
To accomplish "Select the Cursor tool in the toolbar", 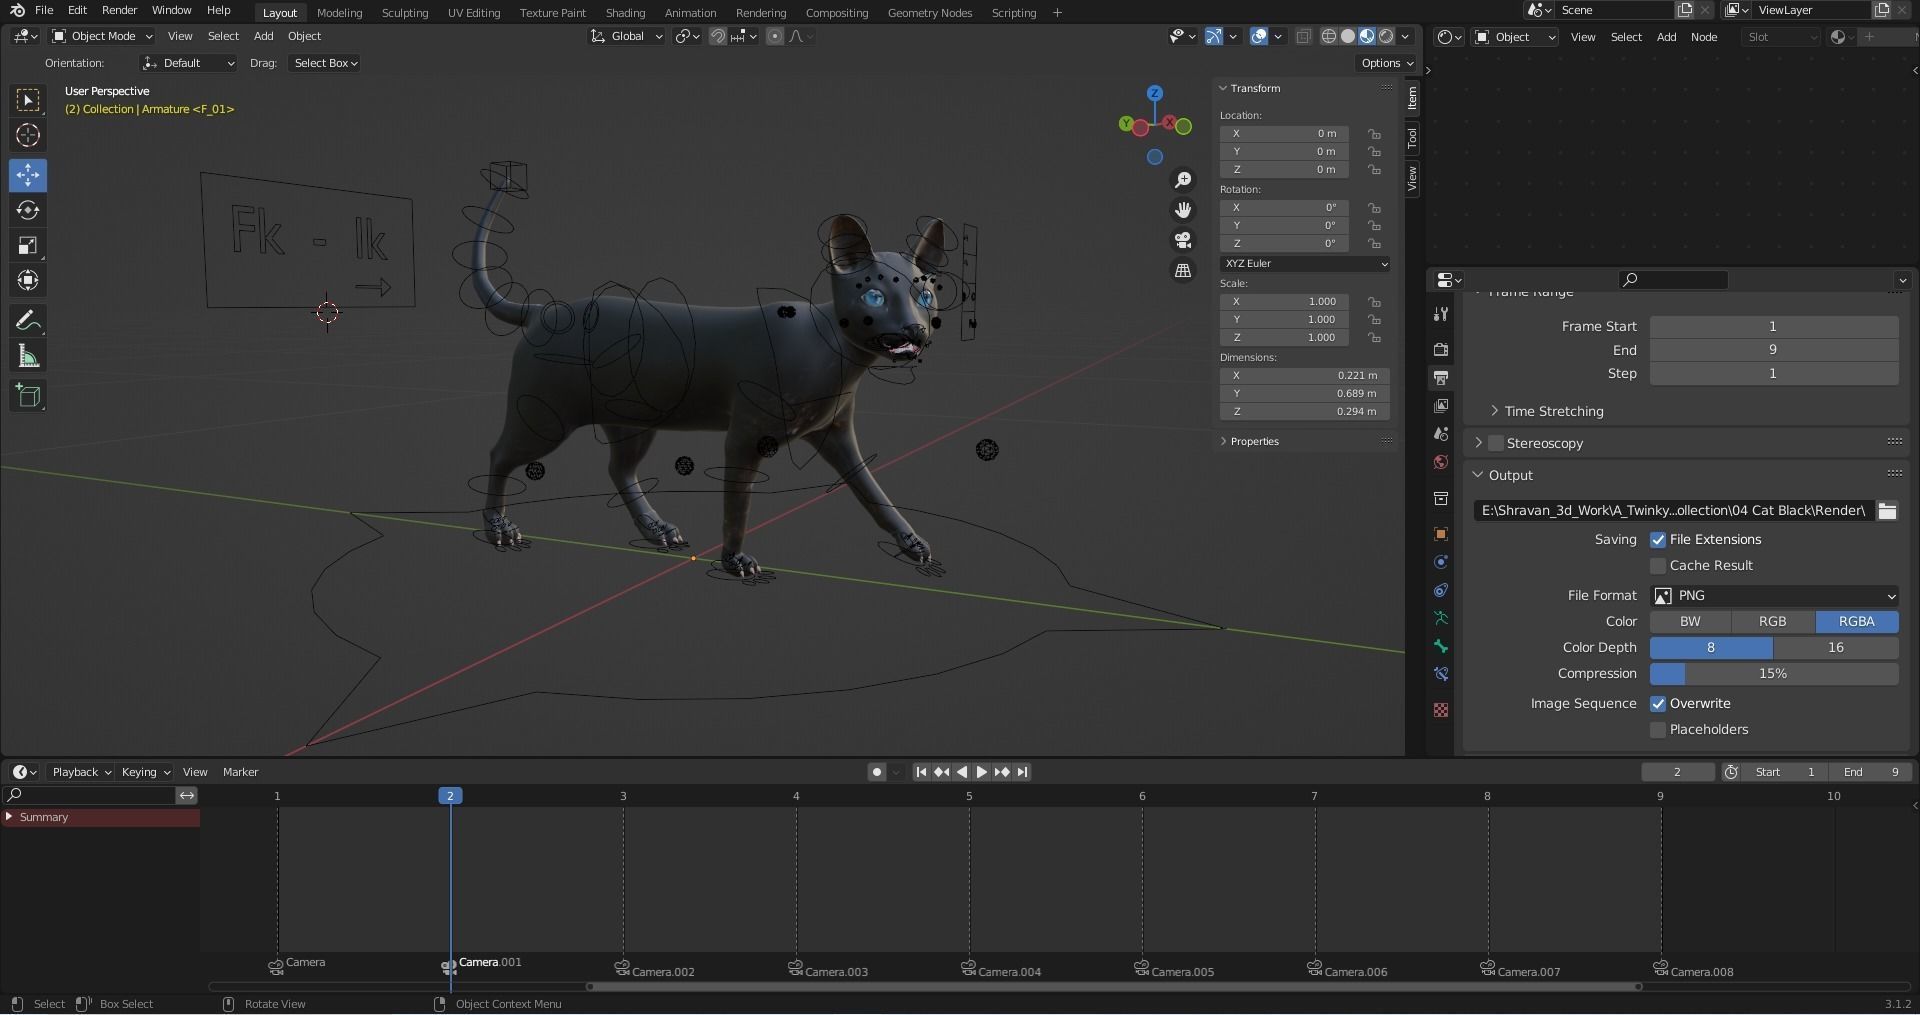I will pos(28,135).
